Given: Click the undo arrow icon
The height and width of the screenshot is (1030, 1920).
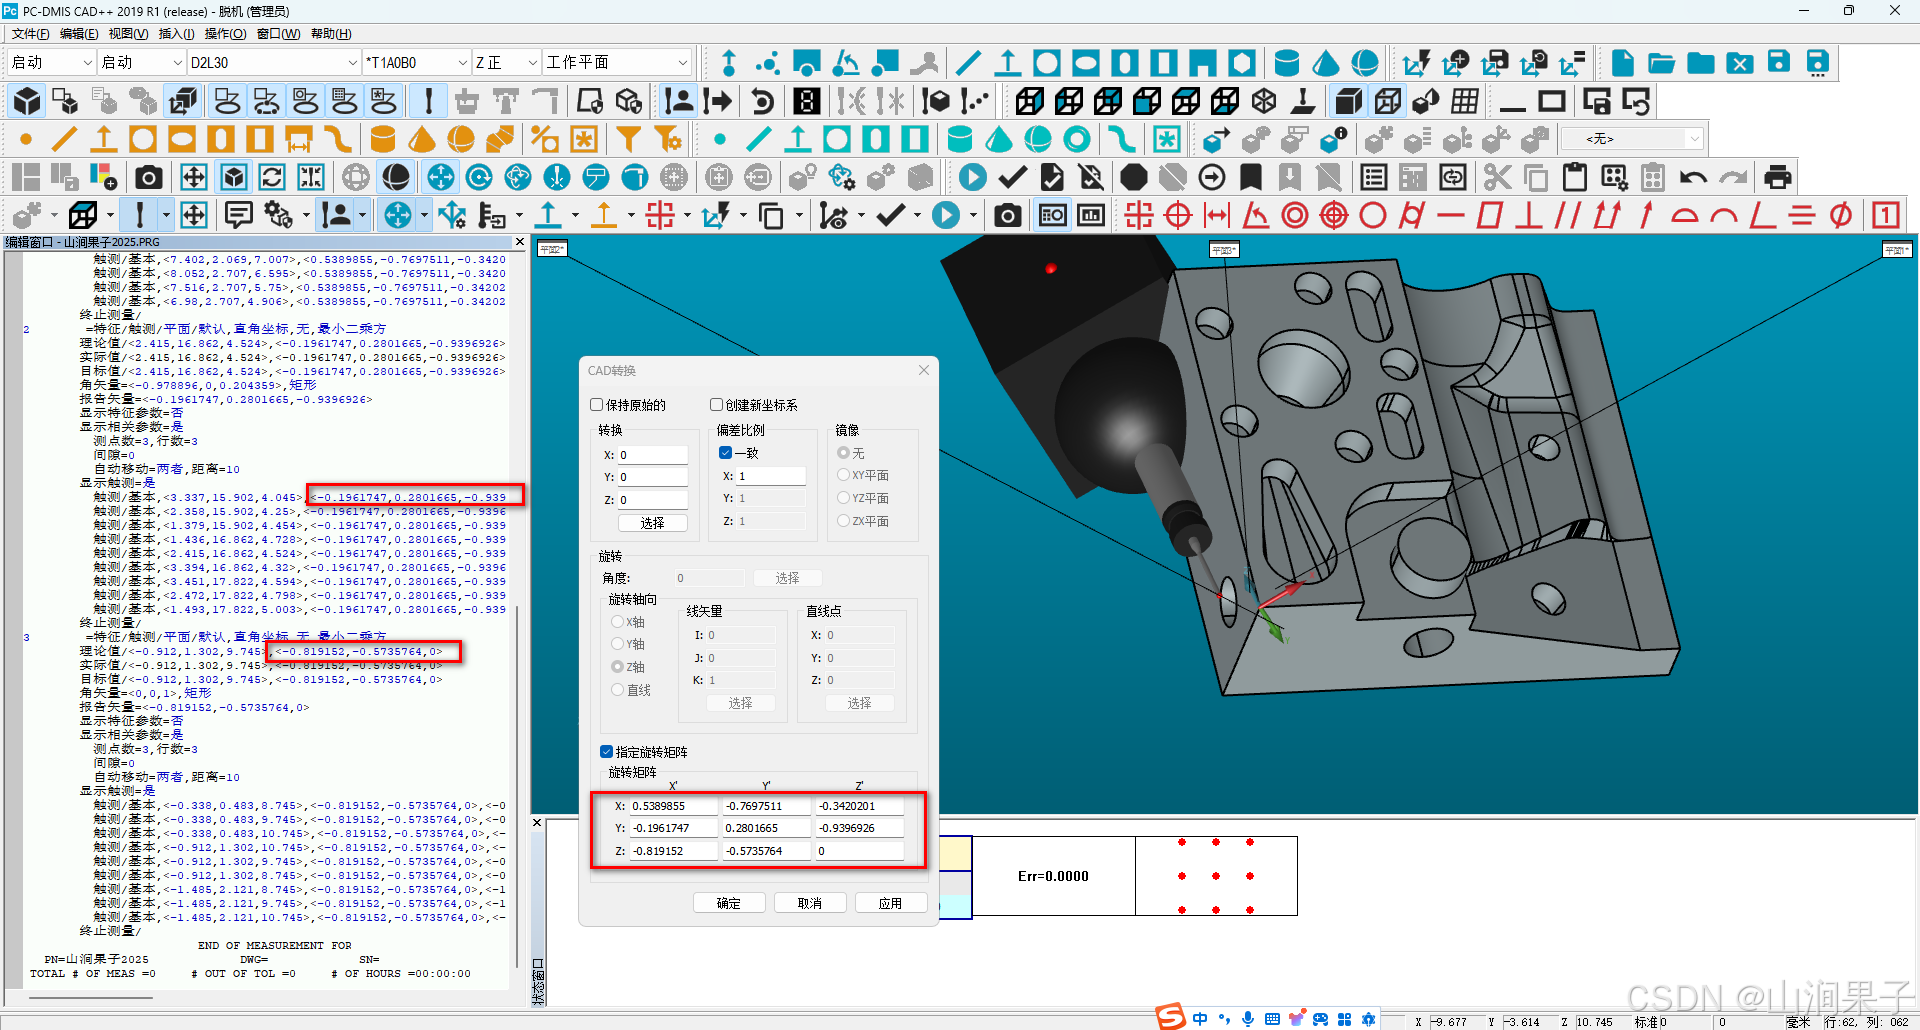Looking at the screenshot, I should pyautogui.click(x=1693, y=178).
